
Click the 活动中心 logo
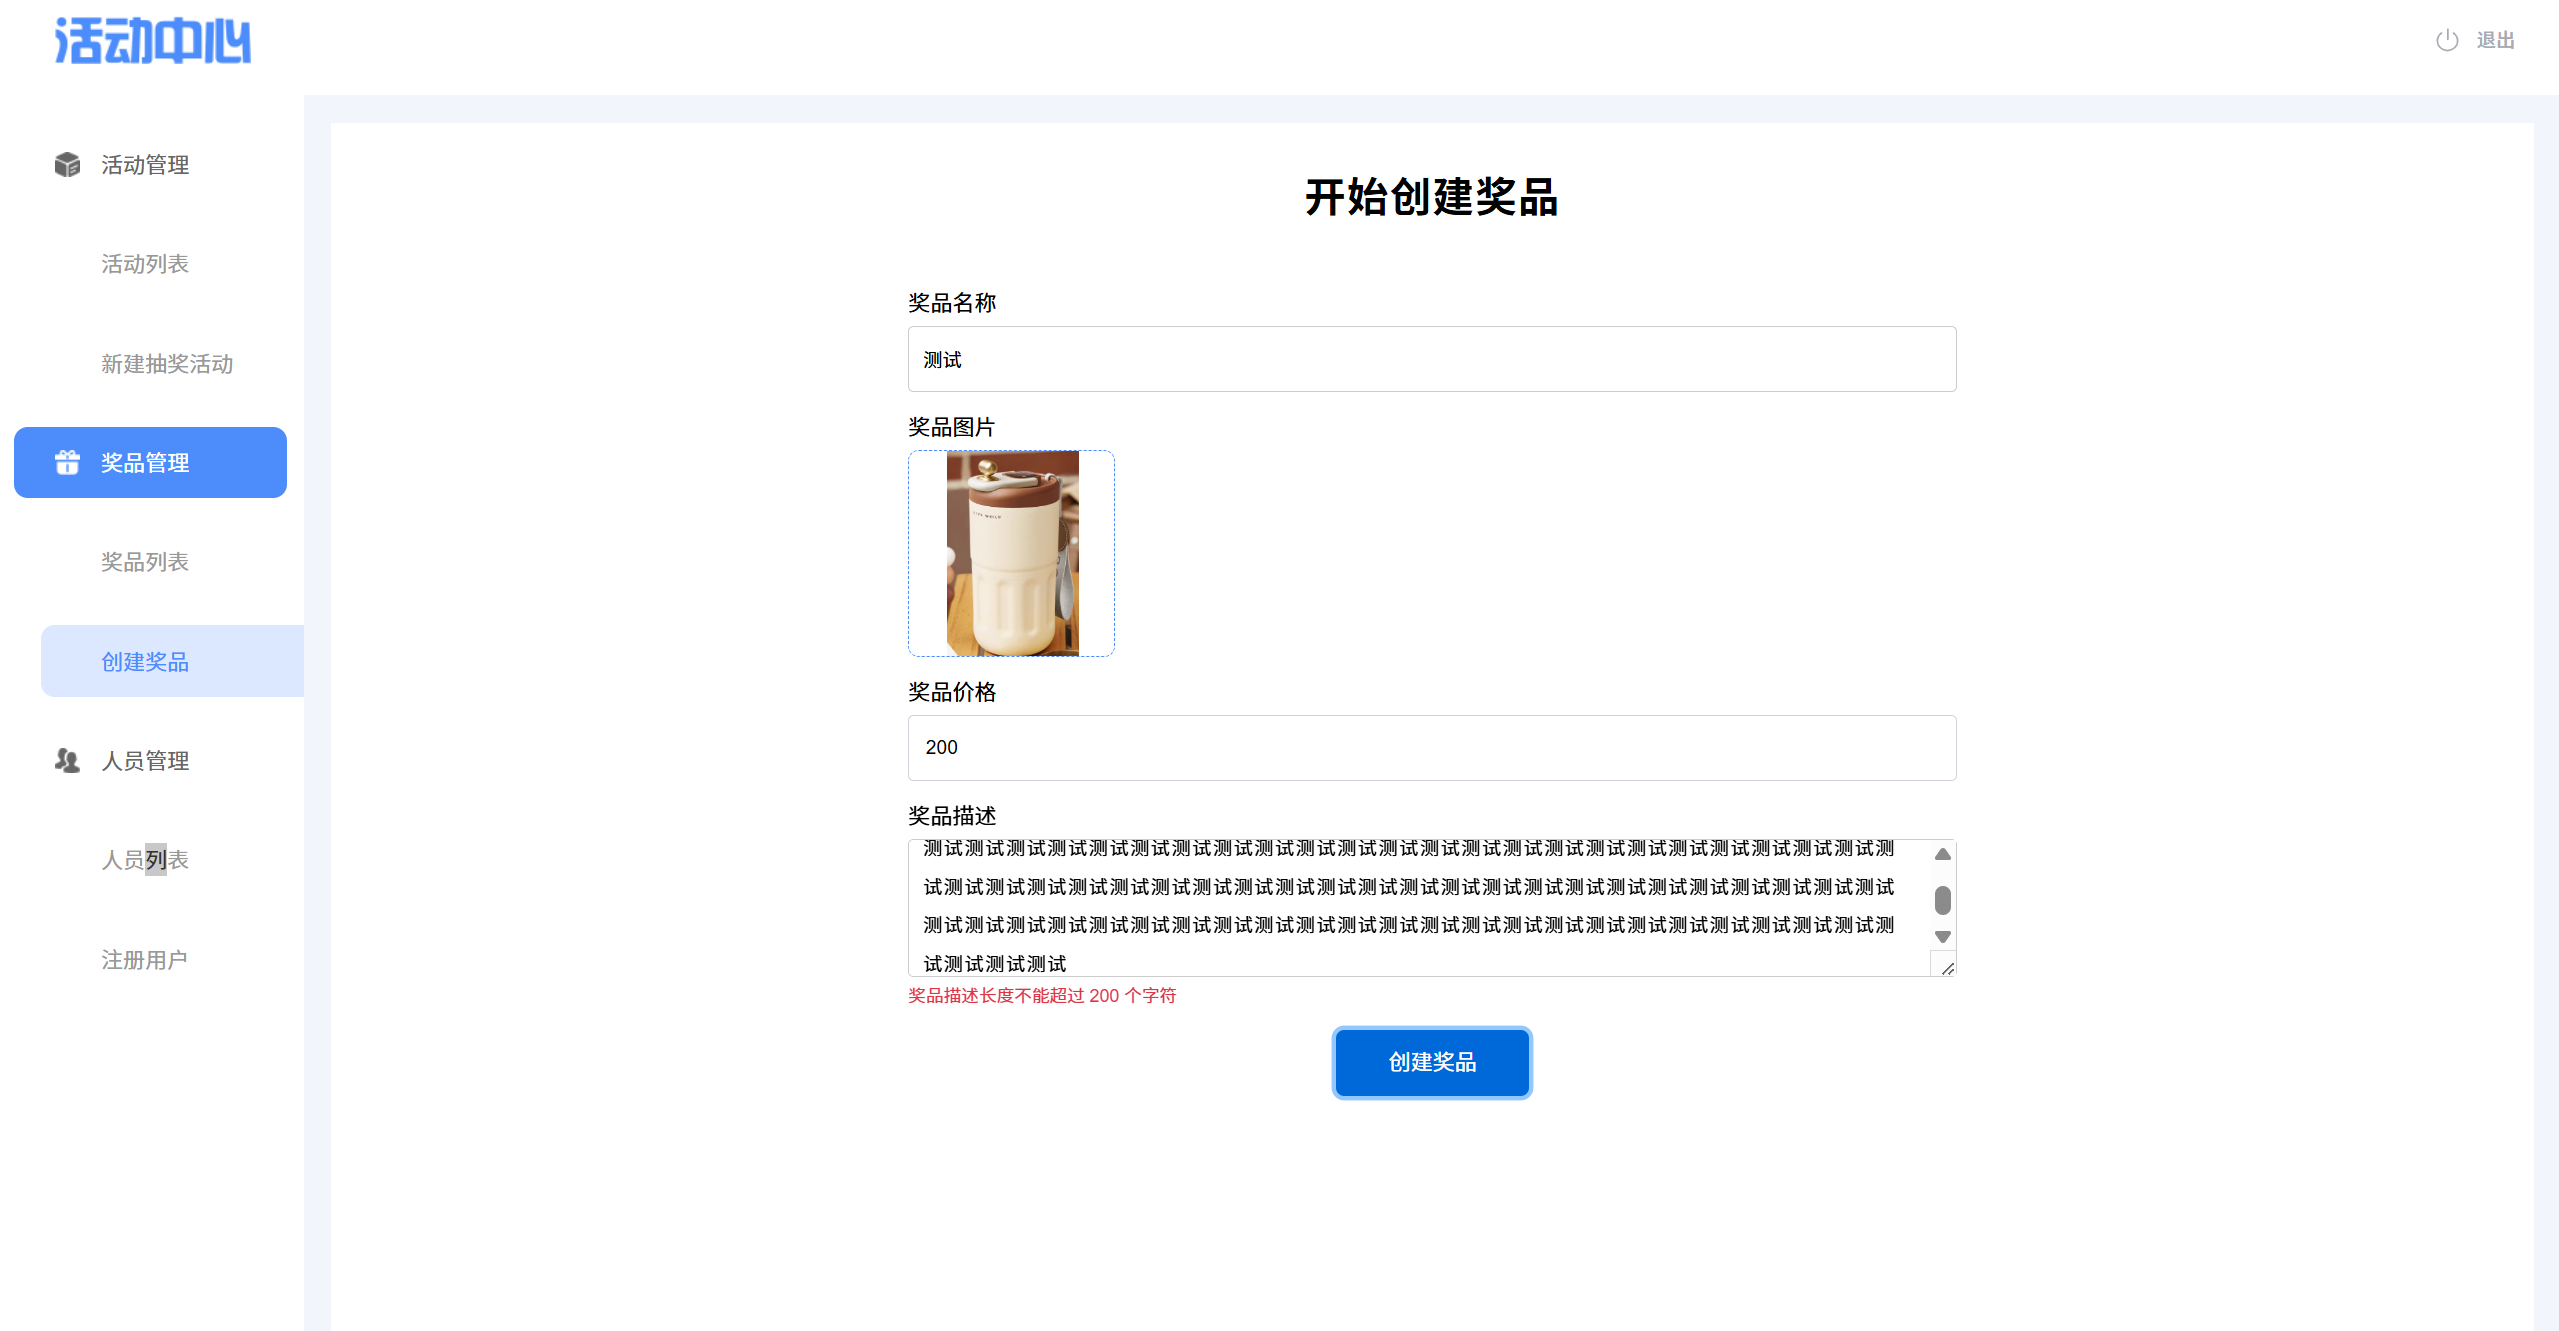coord(153,42)
